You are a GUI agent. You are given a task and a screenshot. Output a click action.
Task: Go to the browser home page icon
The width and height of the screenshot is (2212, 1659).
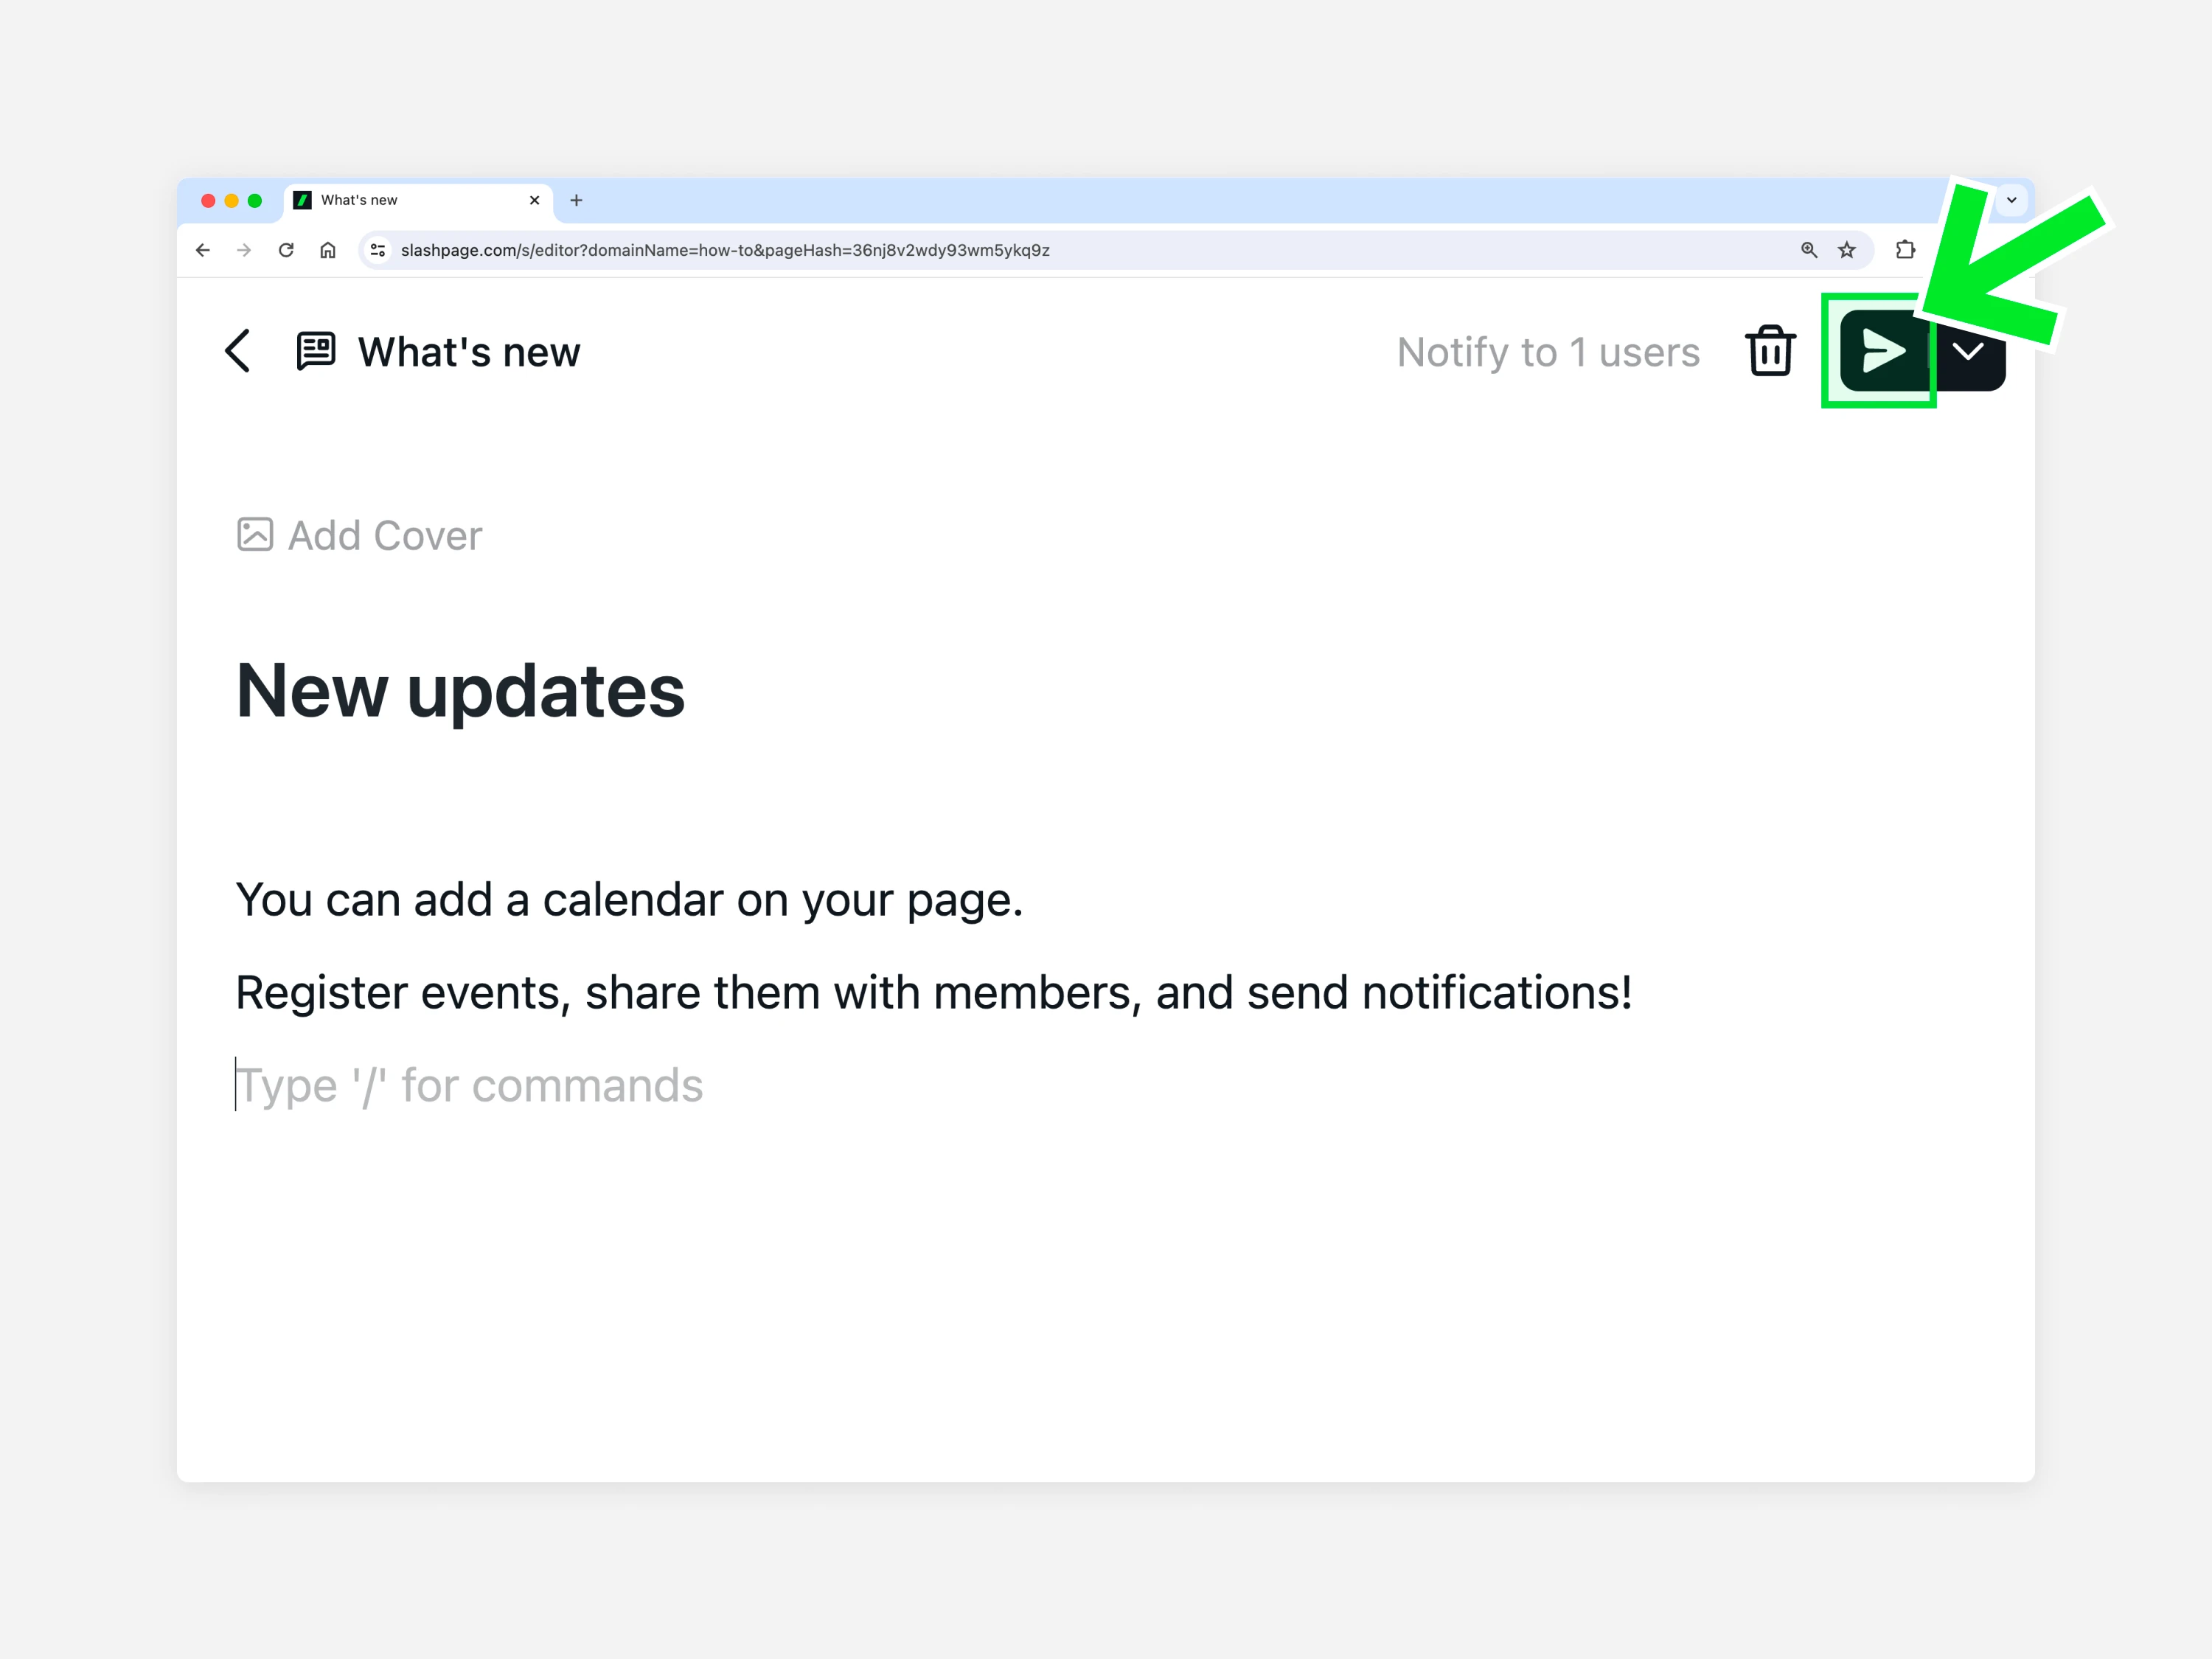[x=328, y=250]
